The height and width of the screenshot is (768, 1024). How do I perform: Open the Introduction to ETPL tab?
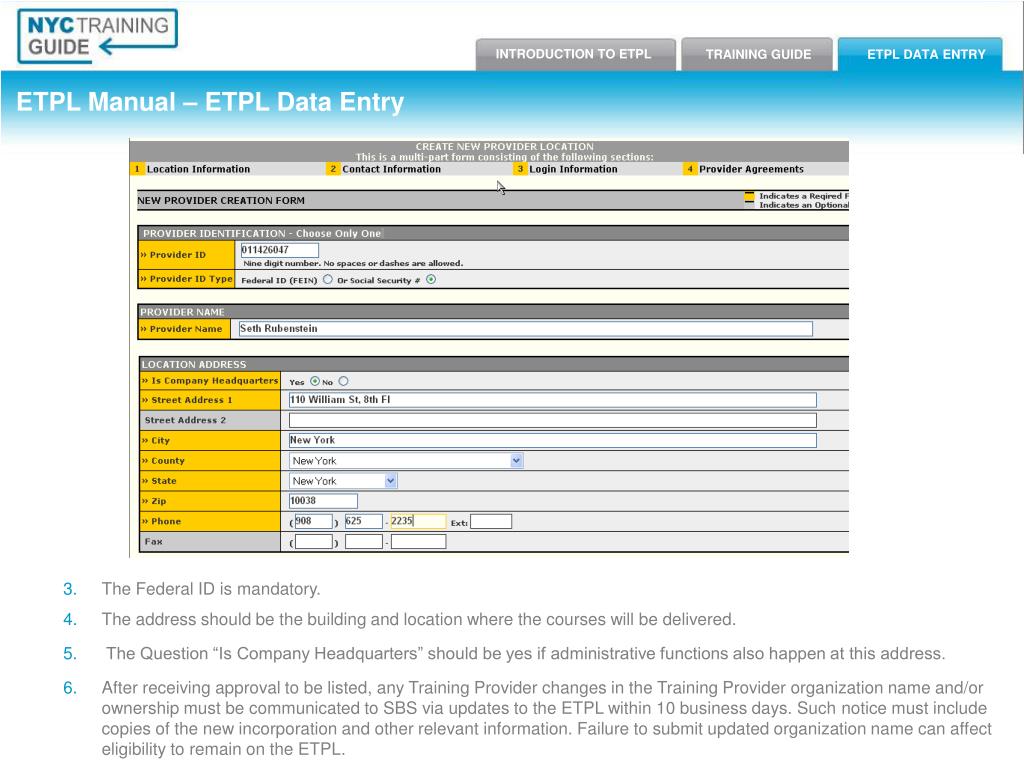coord(575,54)
